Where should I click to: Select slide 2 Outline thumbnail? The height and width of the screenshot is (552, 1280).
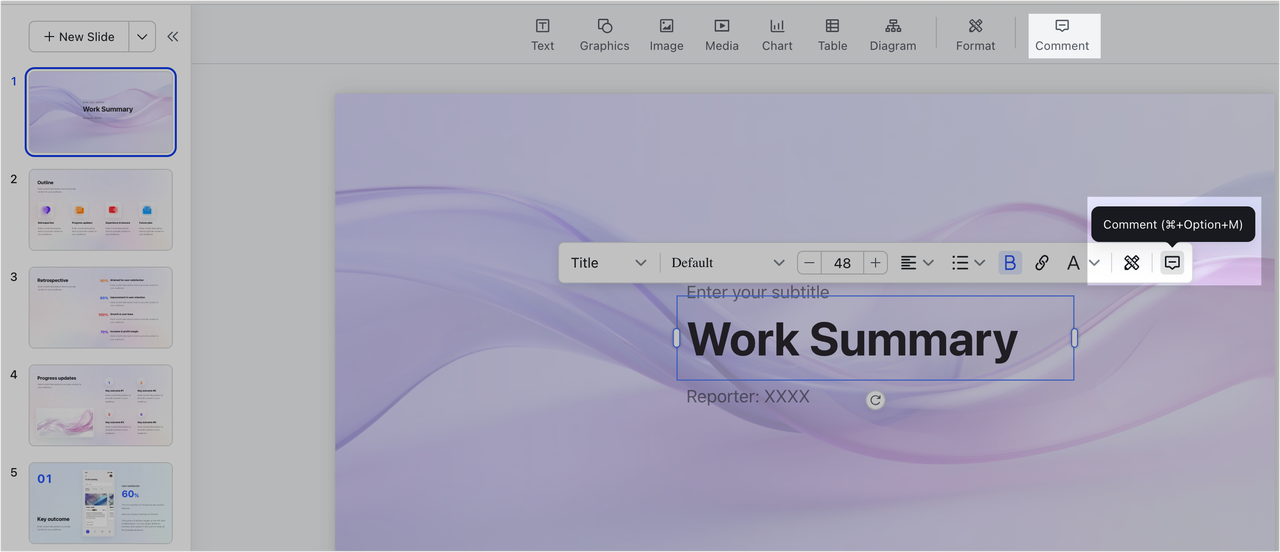pyautogui.click(x=101, y=210)
